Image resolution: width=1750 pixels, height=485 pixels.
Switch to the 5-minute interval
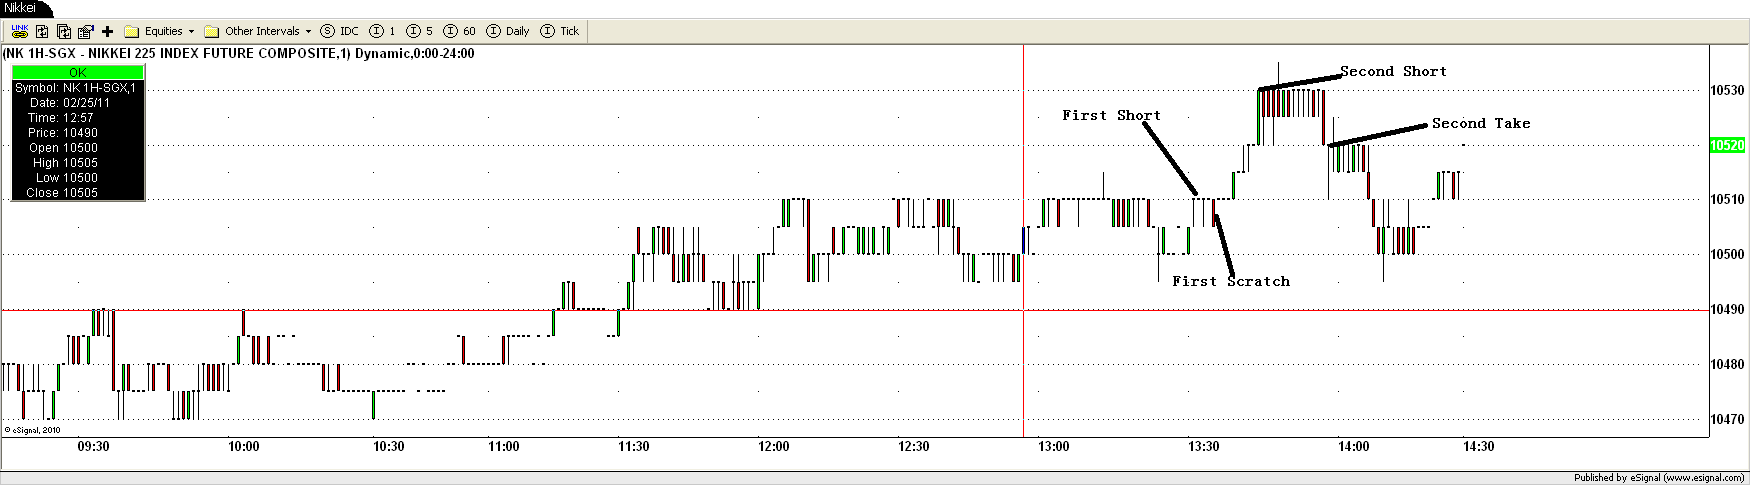point(420,31)
